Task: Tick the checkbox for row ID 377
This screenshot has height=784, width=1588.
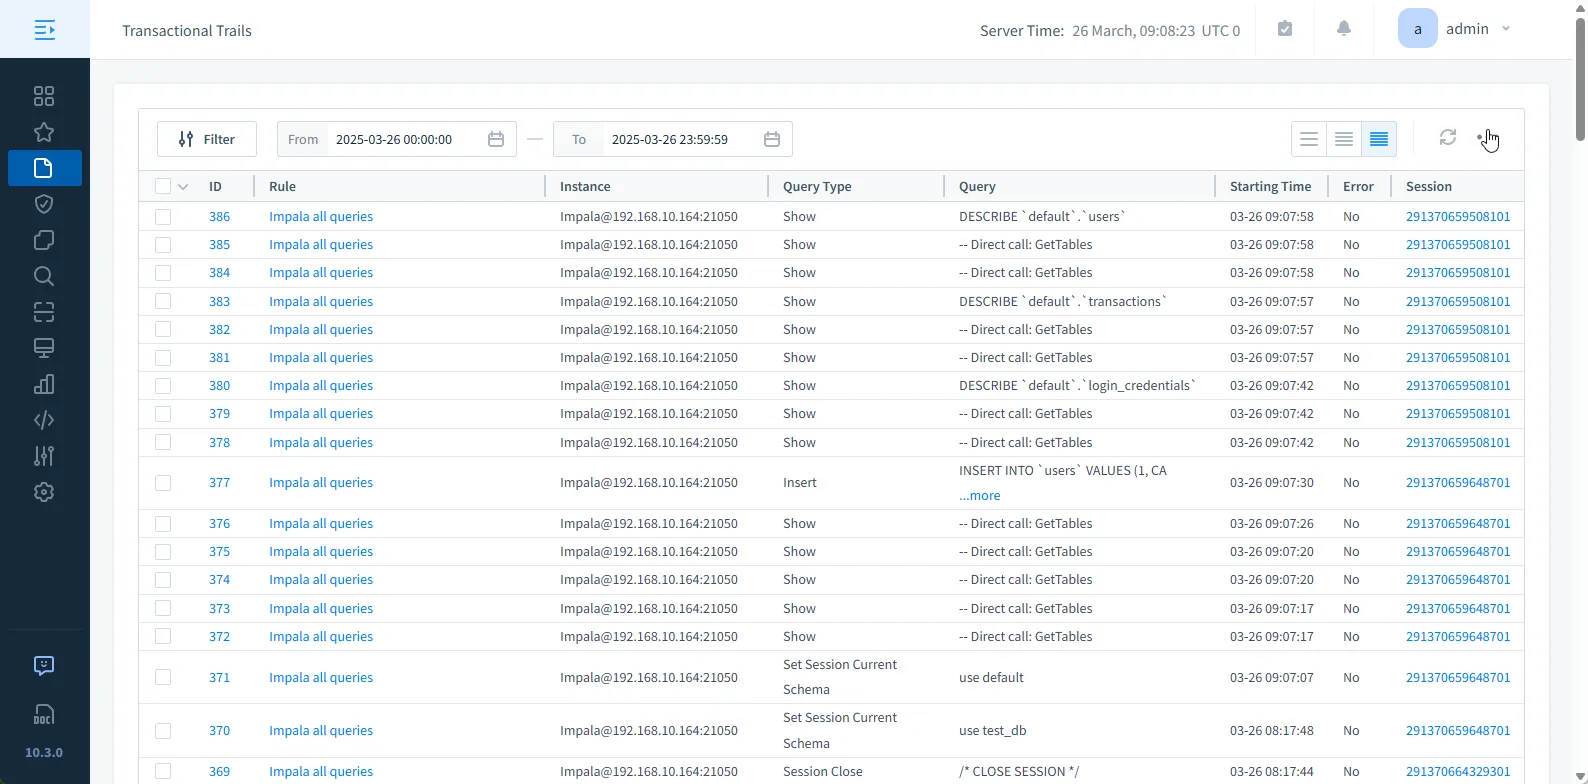Action: (163, 483)
